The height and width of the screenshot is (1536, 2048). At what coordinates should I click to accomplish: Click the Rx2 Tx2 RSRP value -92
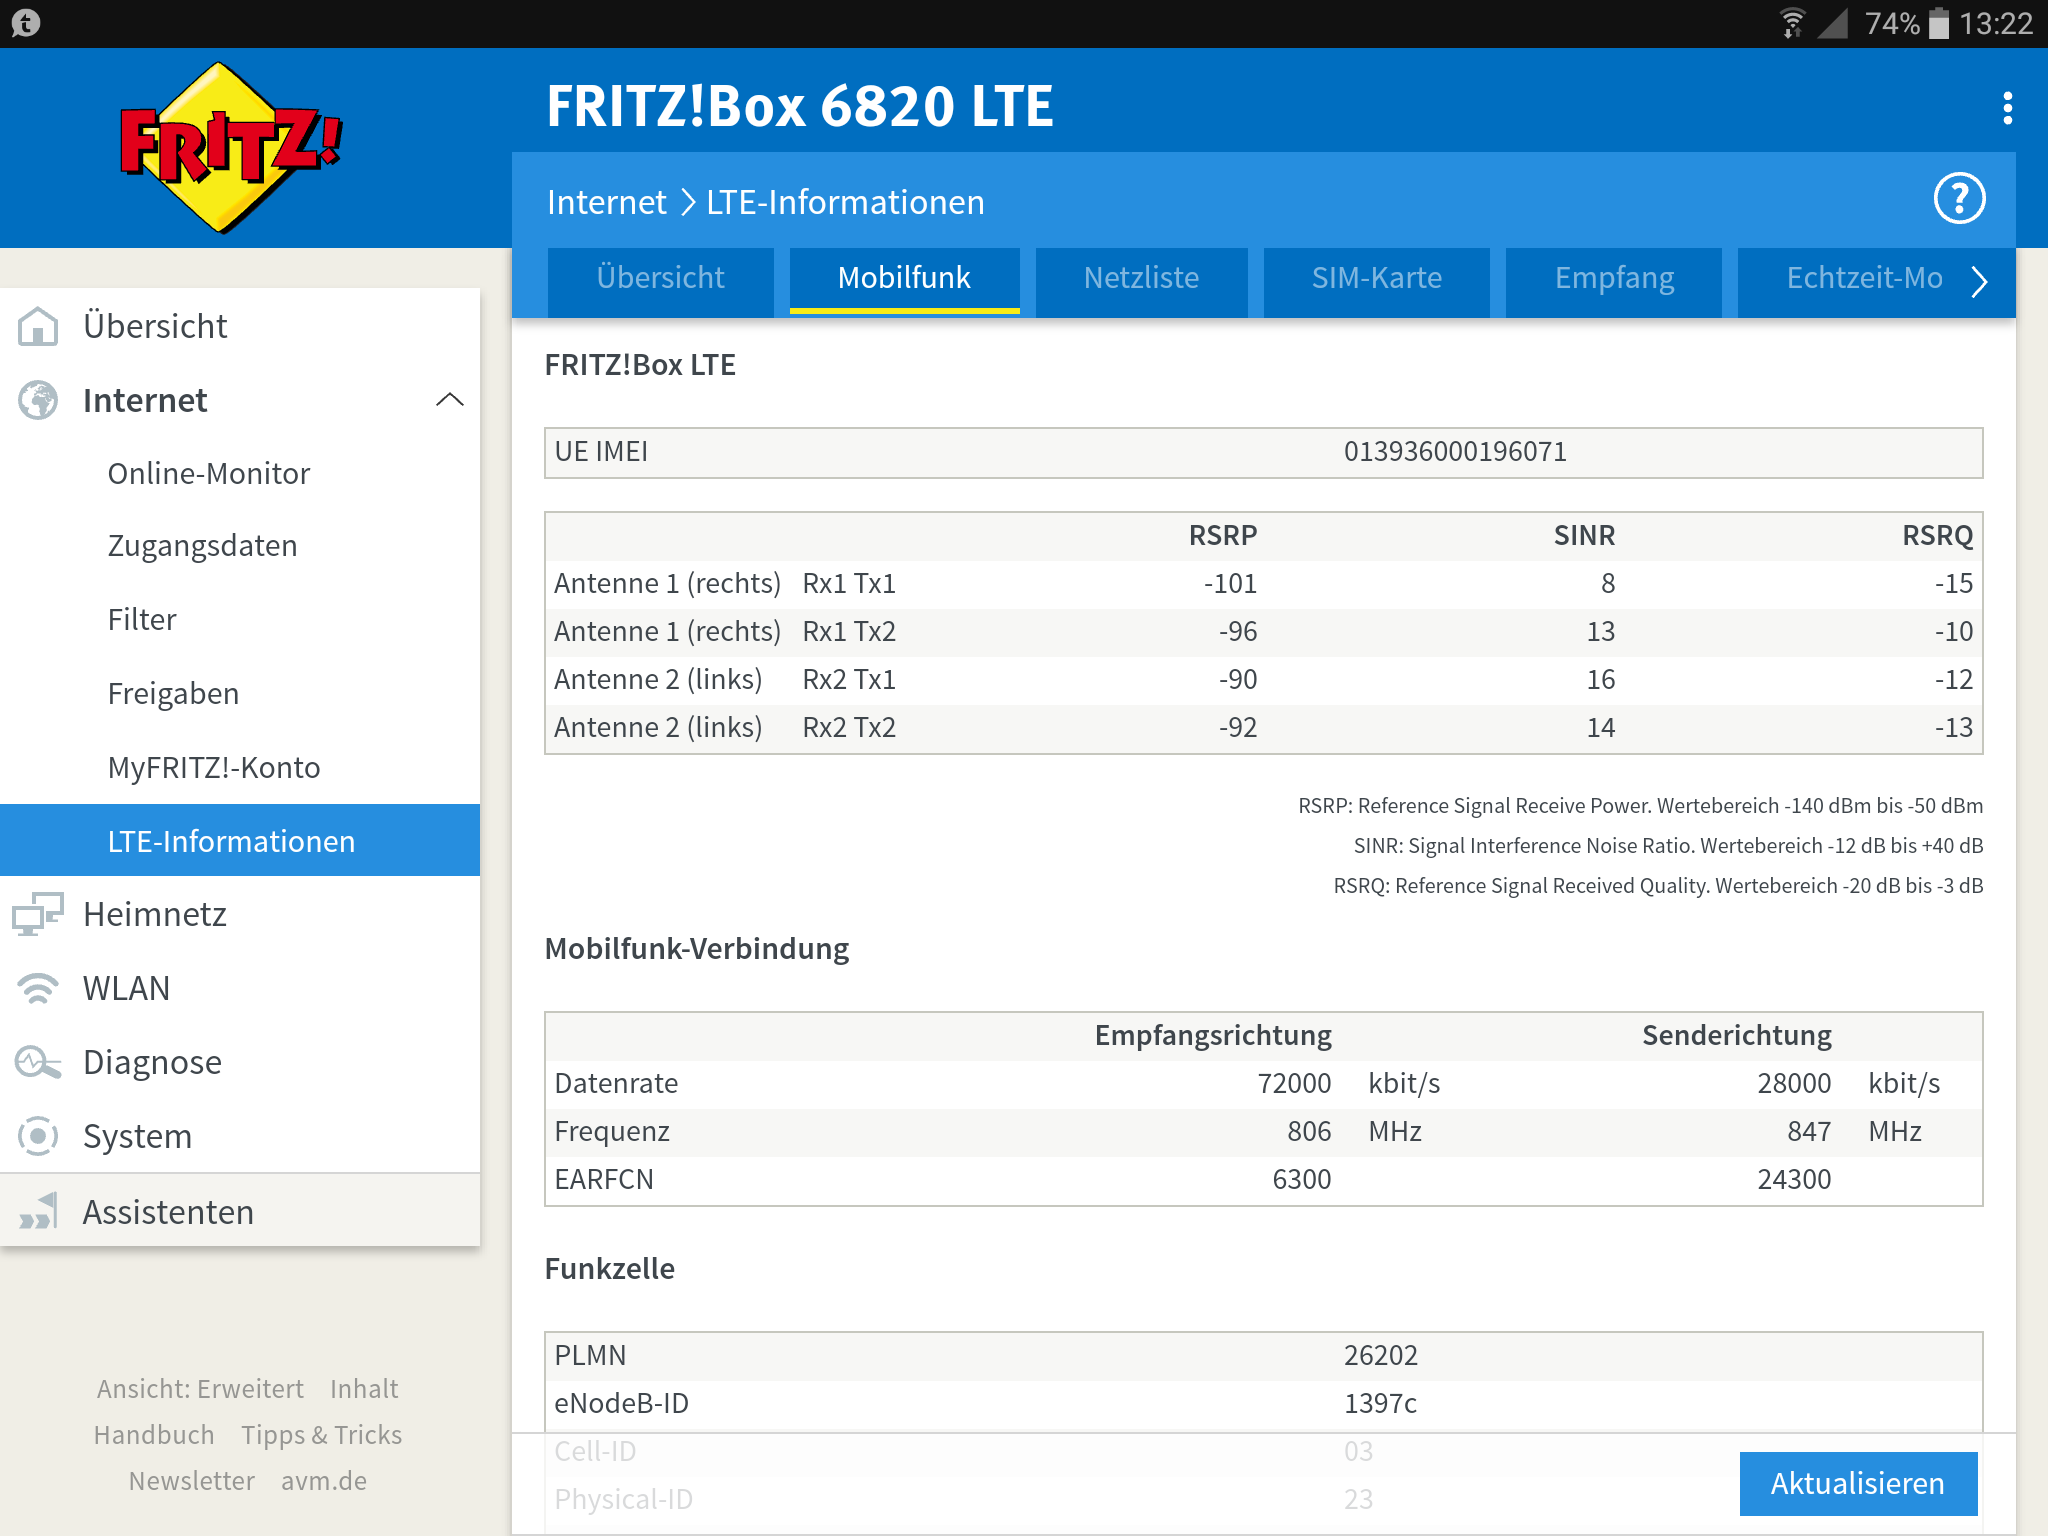click(x=1238, y=728)
